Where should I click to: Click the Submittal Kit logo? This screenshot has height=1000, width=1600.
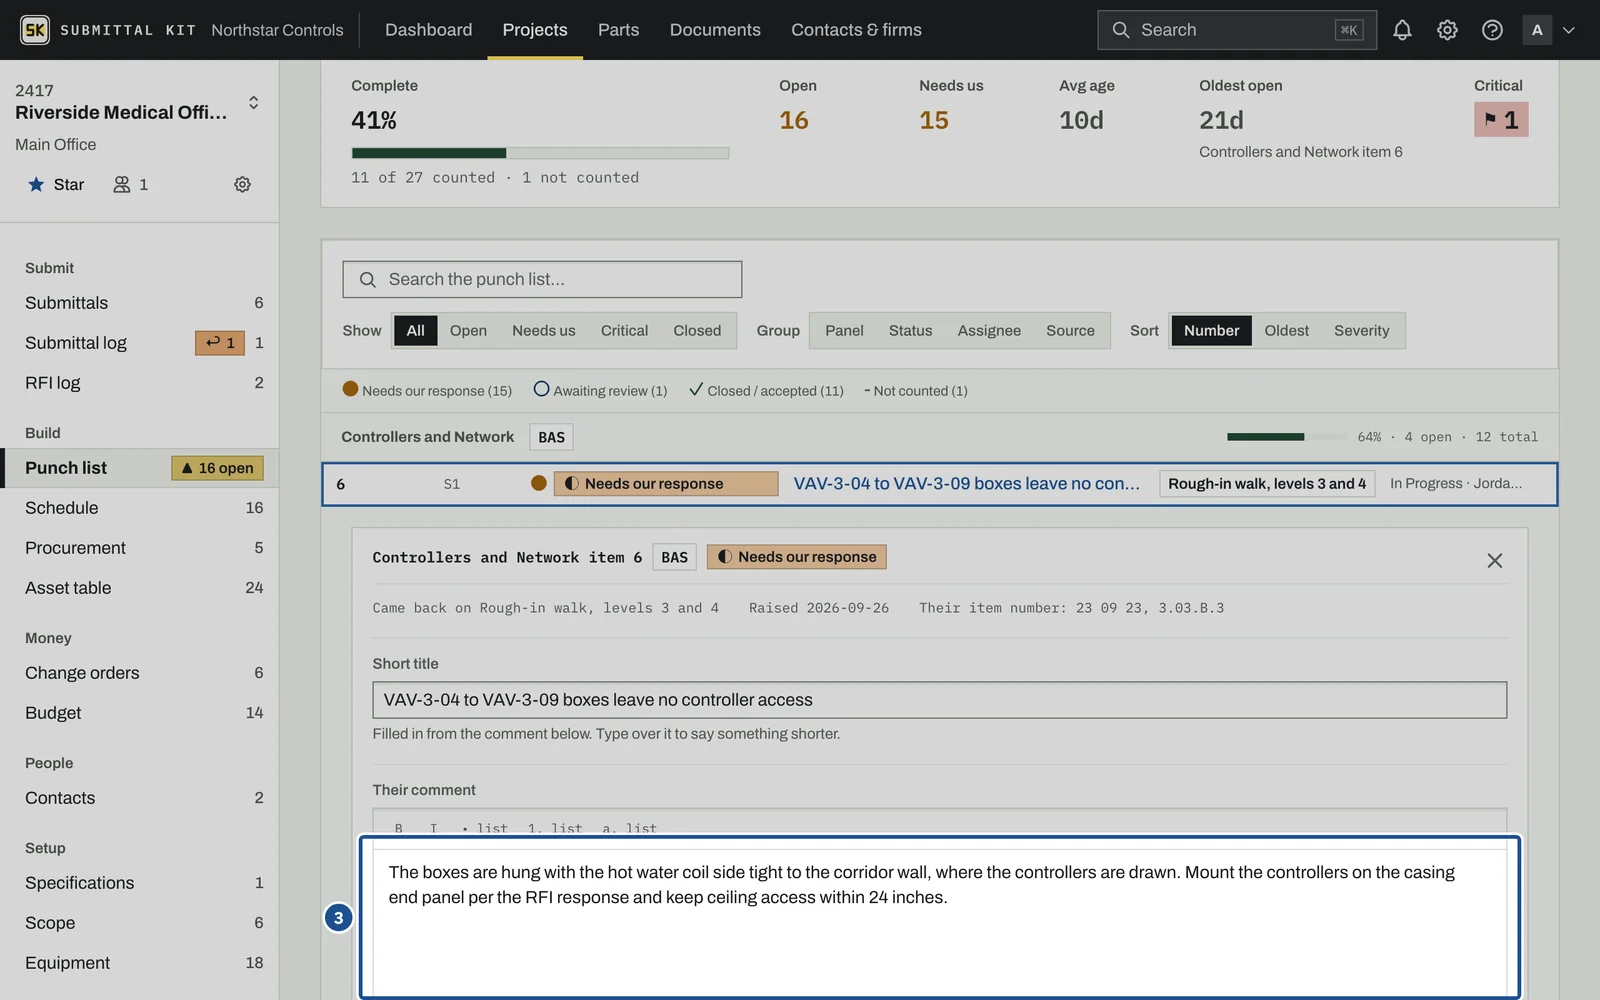click(35, 30)
